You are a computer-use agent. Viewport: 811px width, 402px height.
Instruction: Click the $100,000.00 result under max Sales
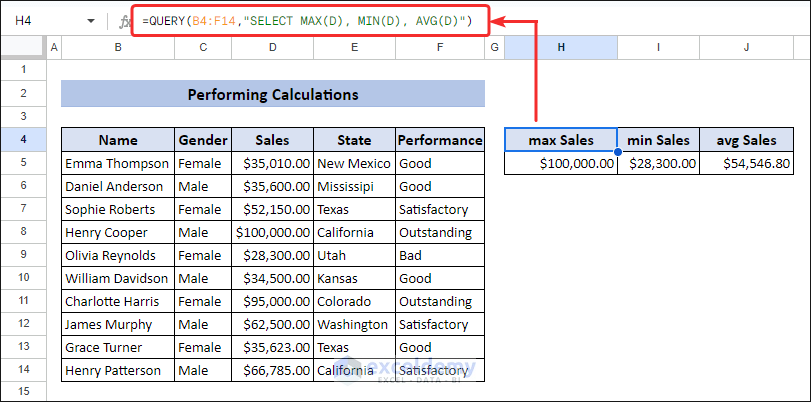point(561,163)
